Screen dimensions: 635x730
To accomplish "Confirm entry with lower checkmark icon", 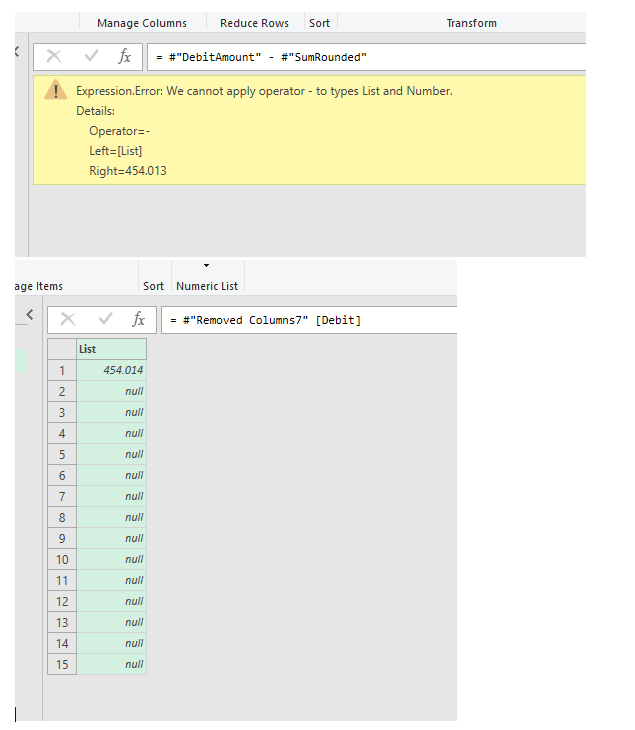I will pyautogui.click(x=105, y=319).
